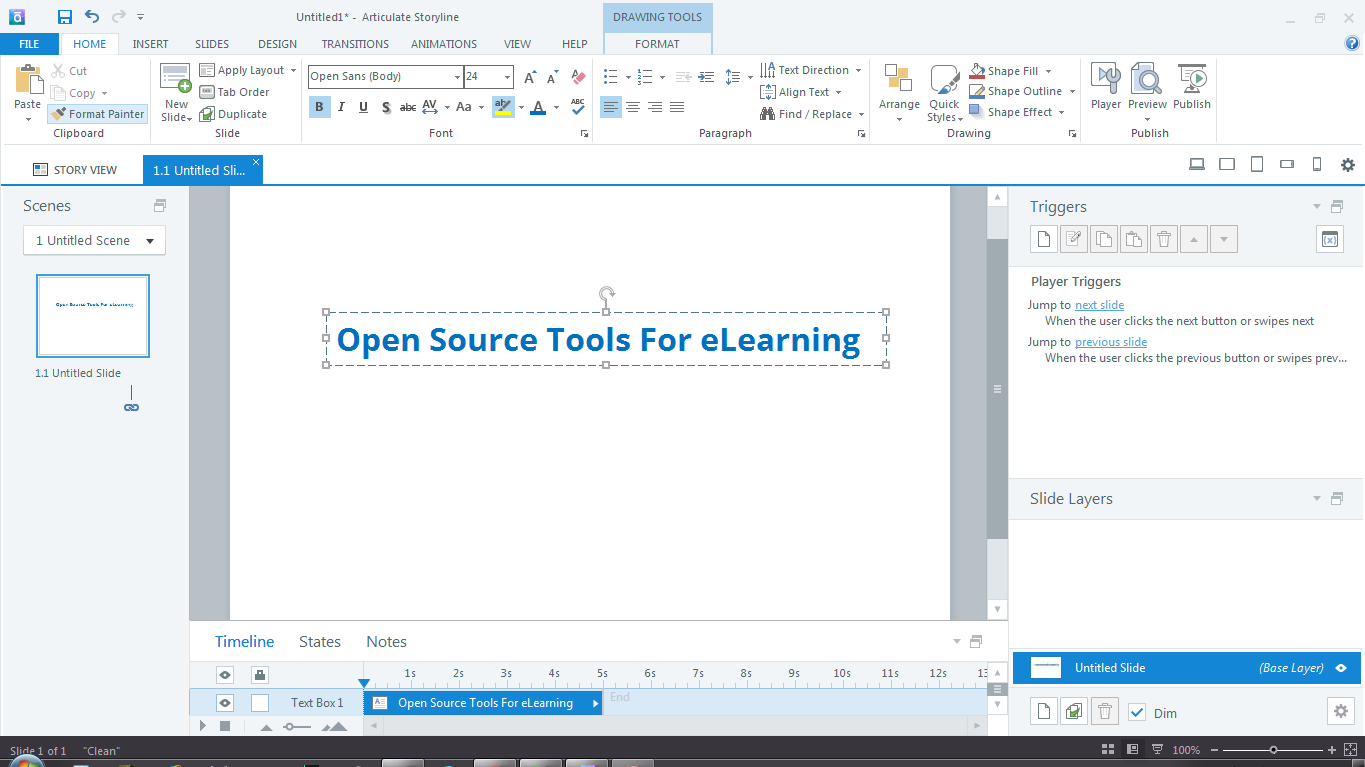Open the Tab Order button

234,92
